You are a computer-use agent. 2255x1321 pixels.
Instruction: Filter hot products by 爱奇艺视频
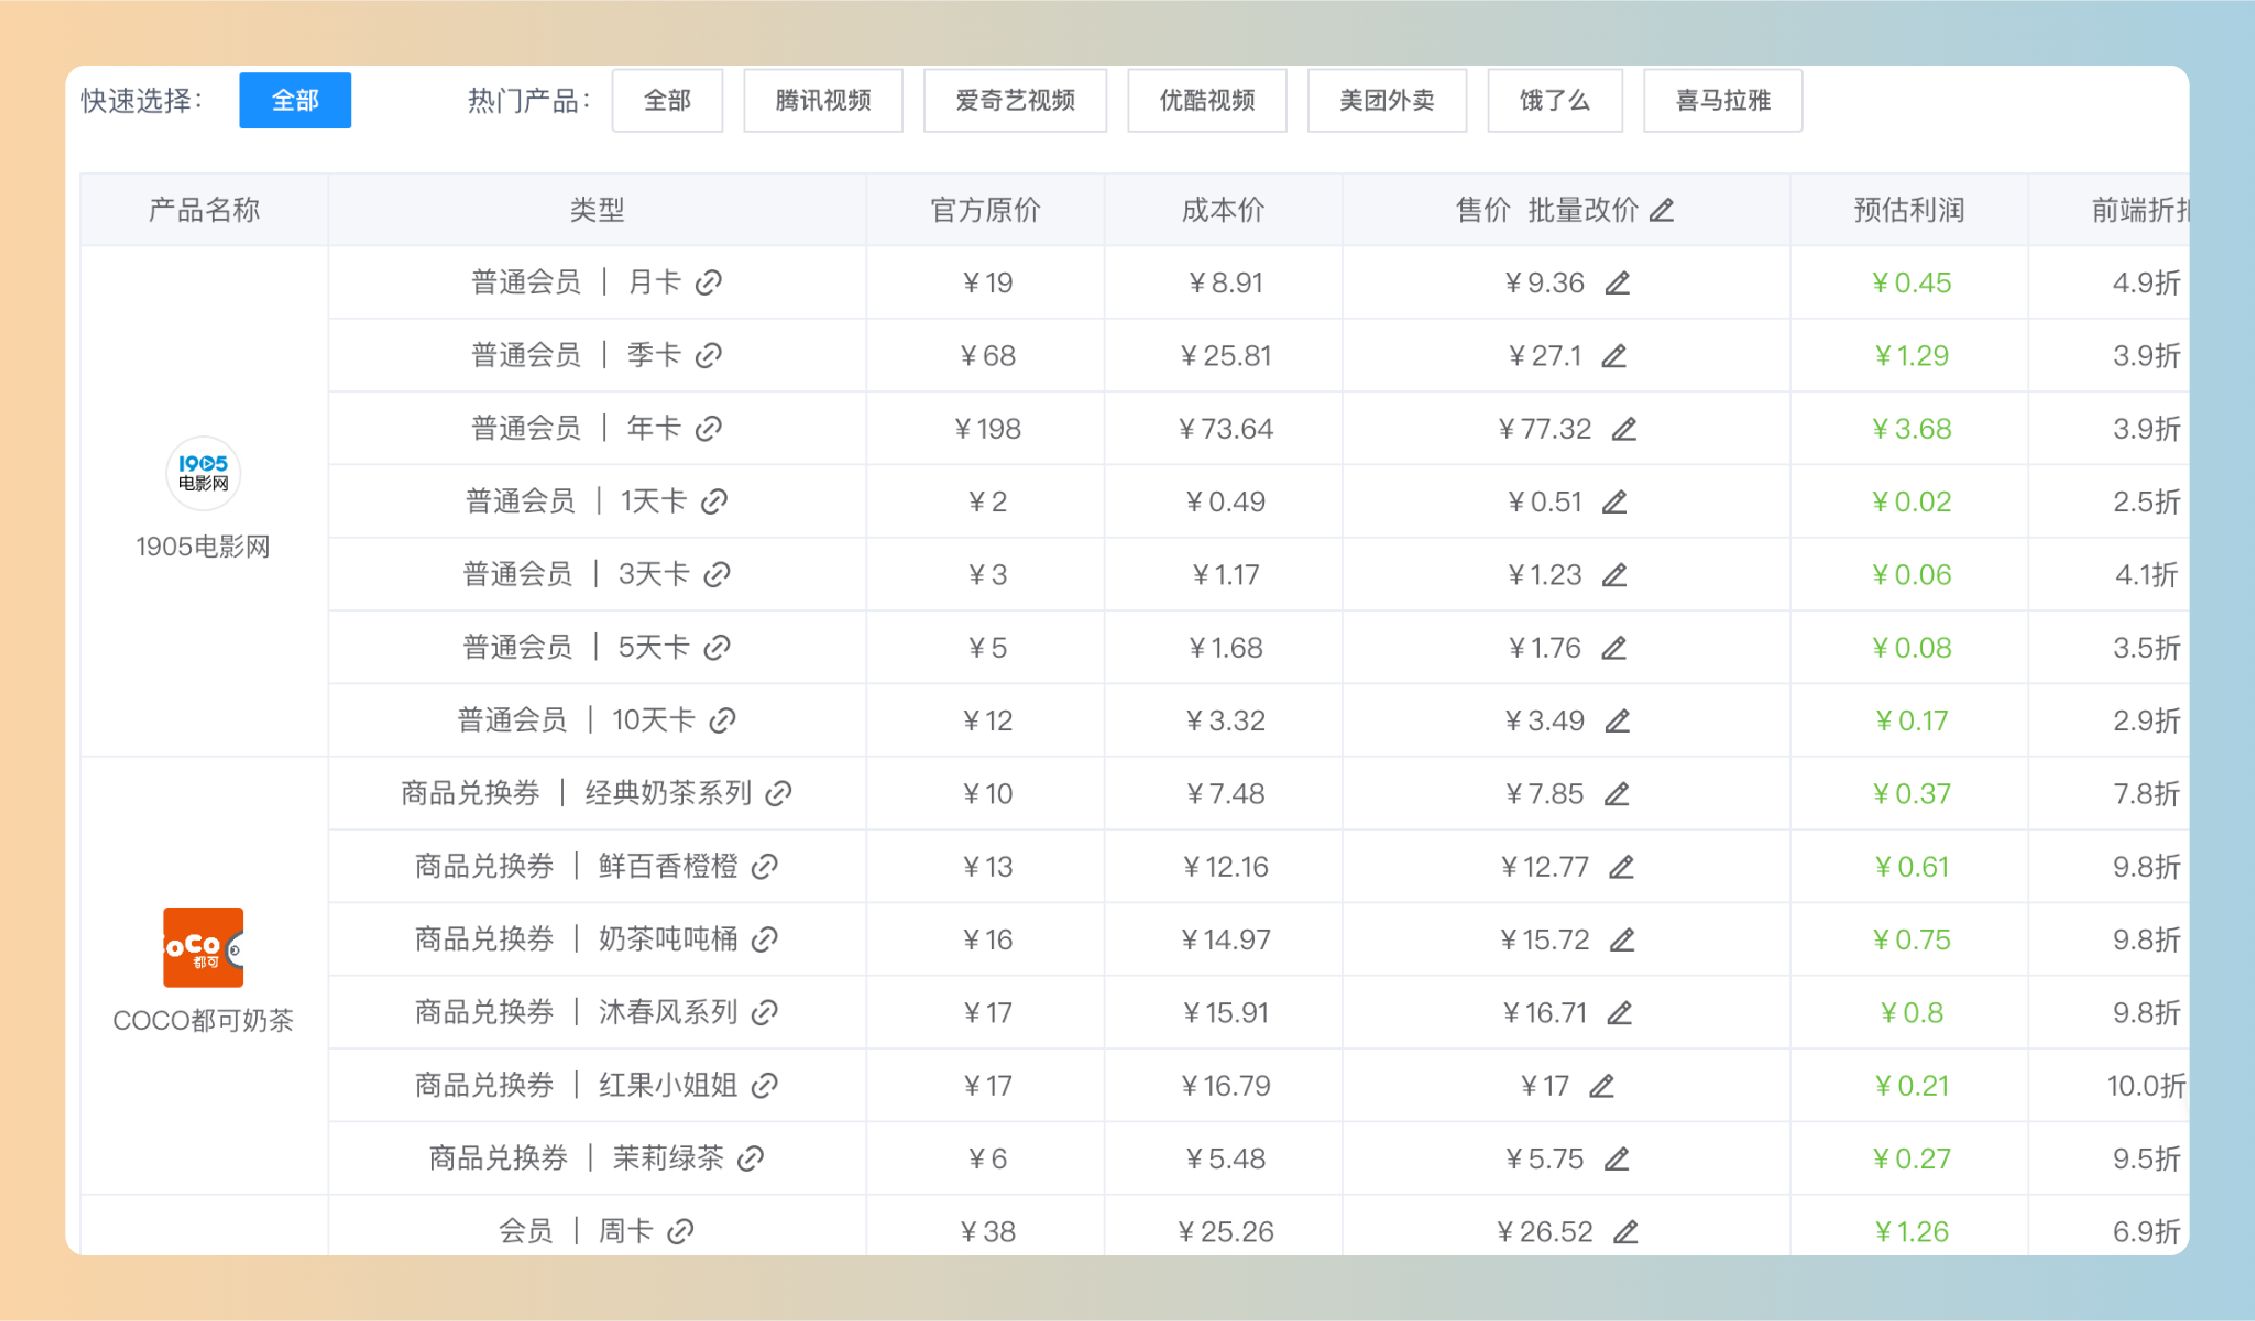click(x=1014, y=100)
